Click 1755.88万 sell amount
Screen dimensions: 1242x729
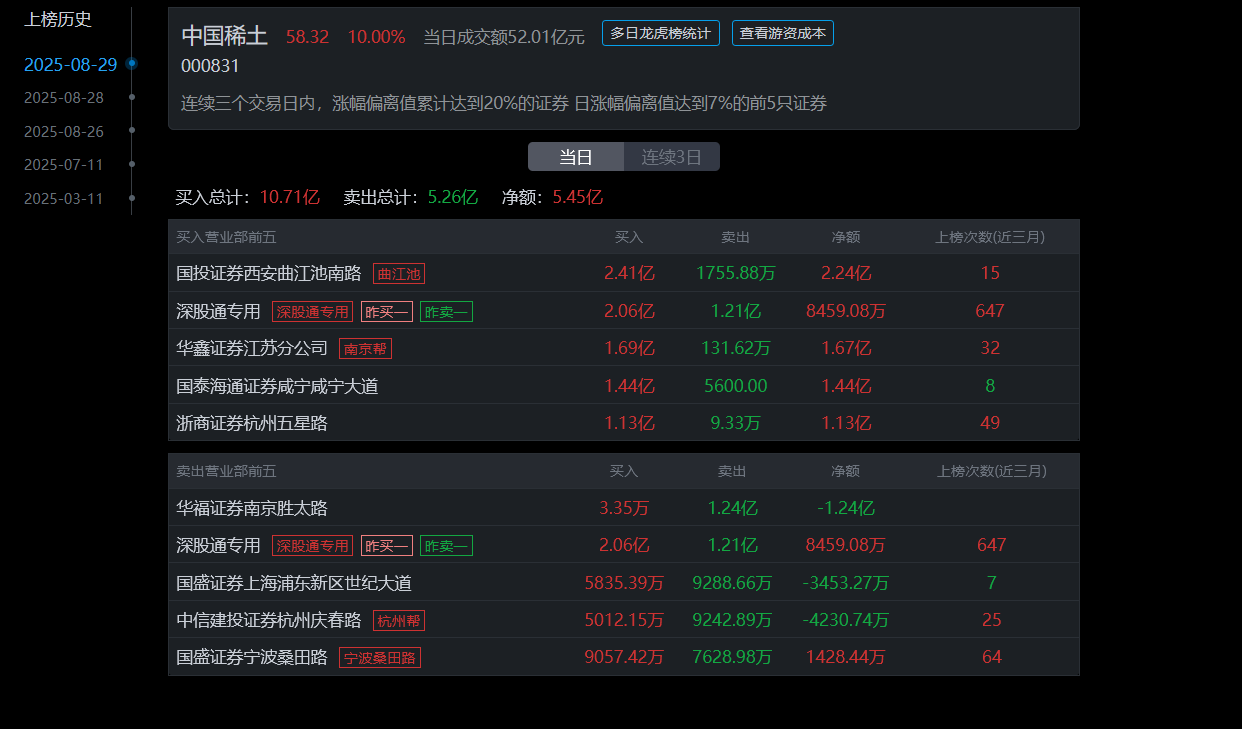[736, 273]
